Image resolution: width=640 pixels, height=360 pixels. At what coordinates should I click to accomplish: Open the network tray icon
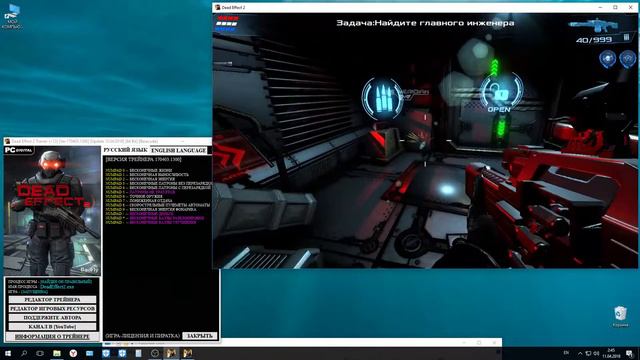(x=588, y=353)
